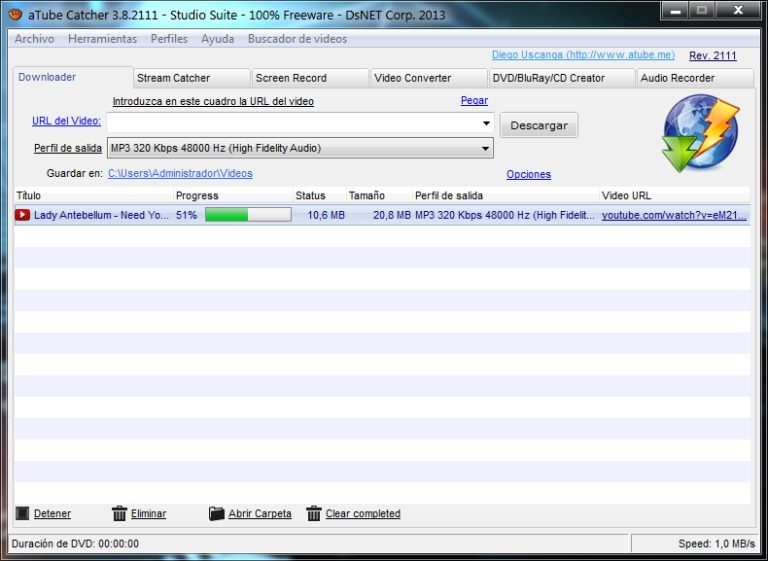Expand the URL del Video dropdown arrow
Viewport: 768px width, 561px height.
(x=486, y=123)
